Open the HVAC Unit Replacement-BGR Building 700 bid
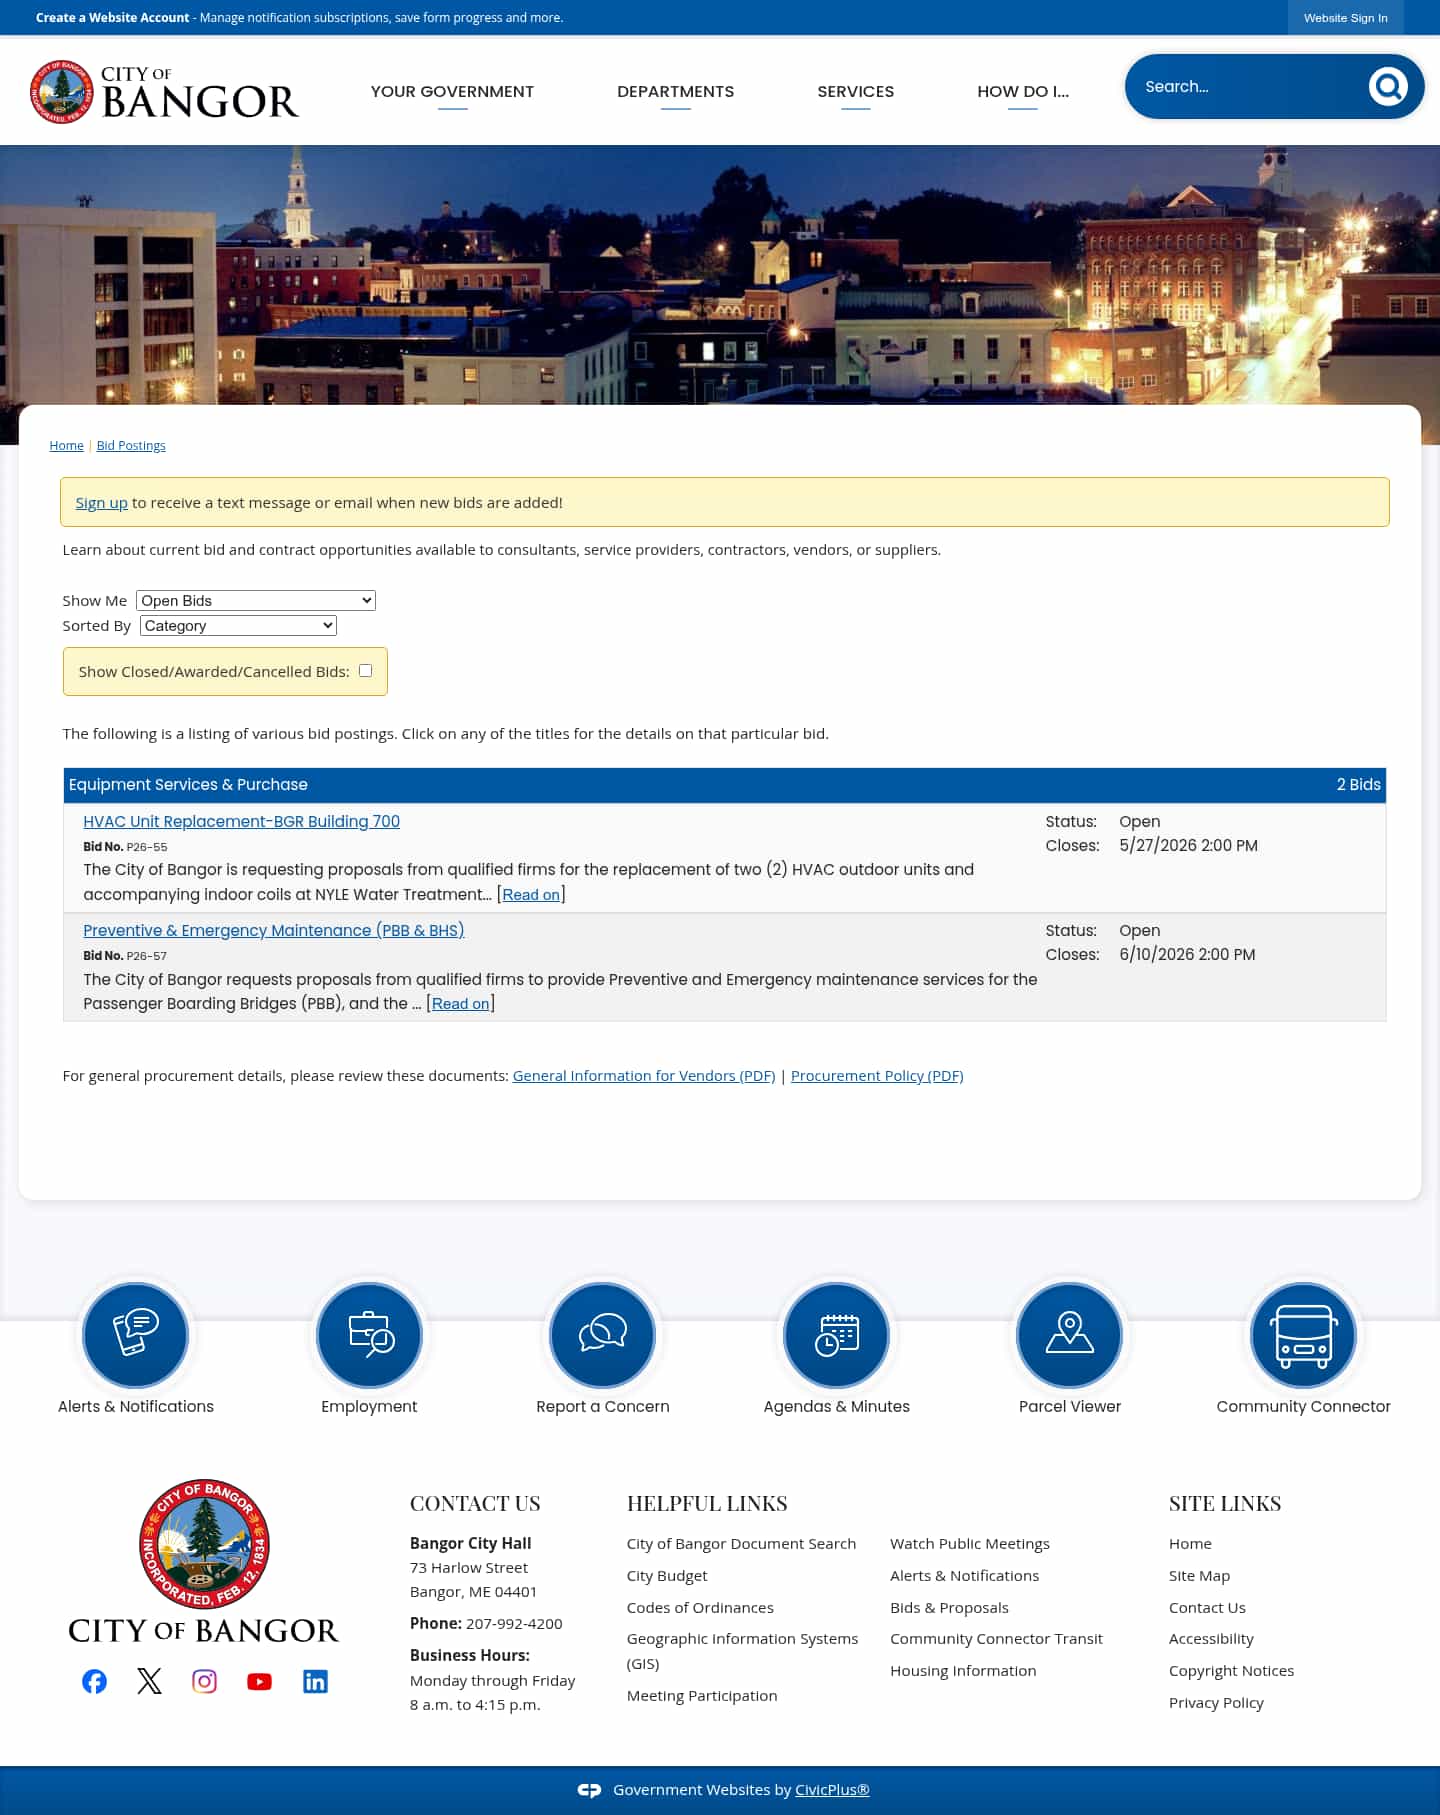Screen dimensions: 1440x1815 (241, 821)
